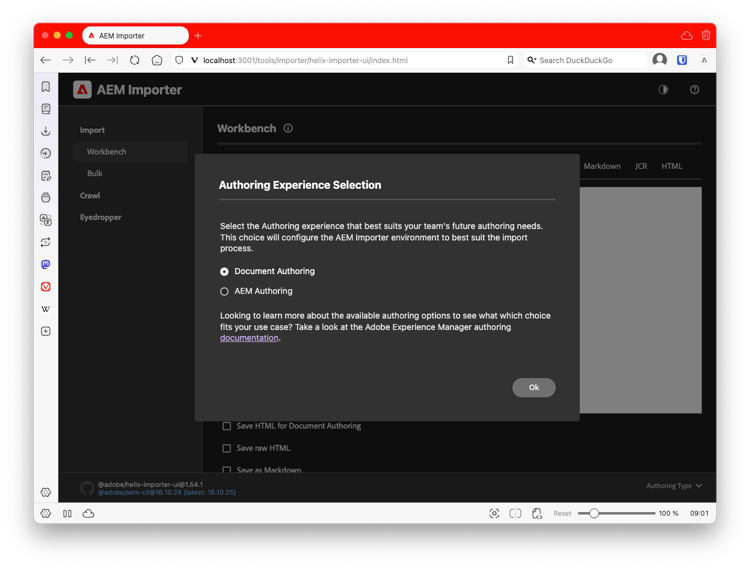Open the documentation link

[x=249, y=338]
